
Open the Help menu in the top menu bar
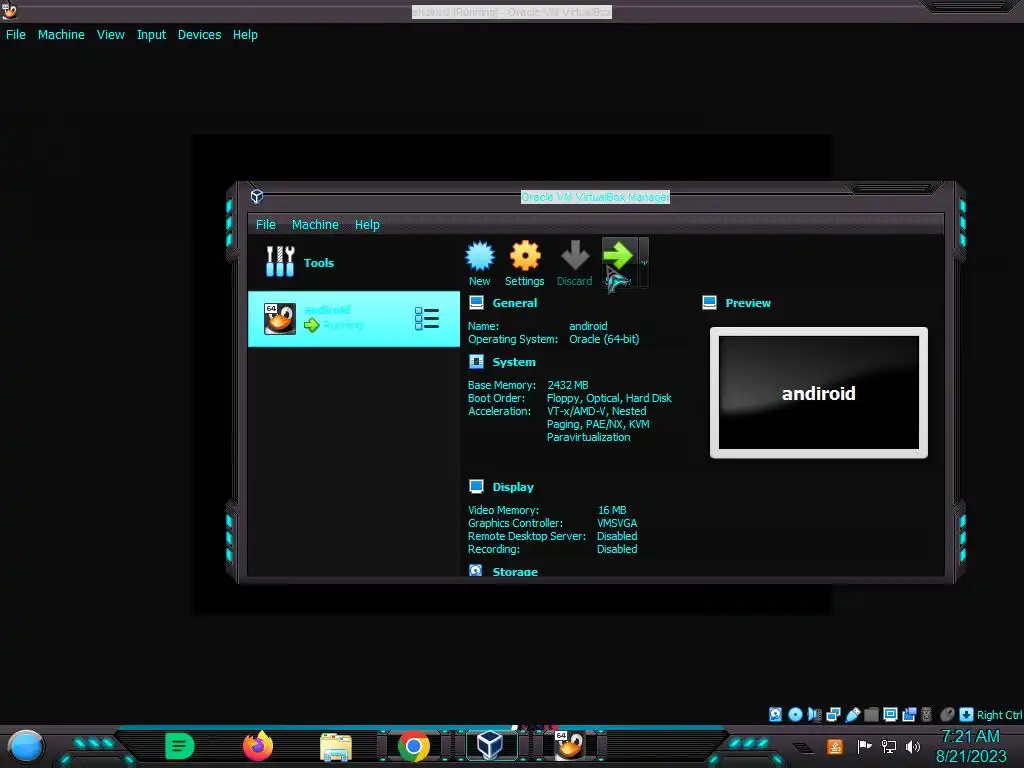click(x=245, y=35)
